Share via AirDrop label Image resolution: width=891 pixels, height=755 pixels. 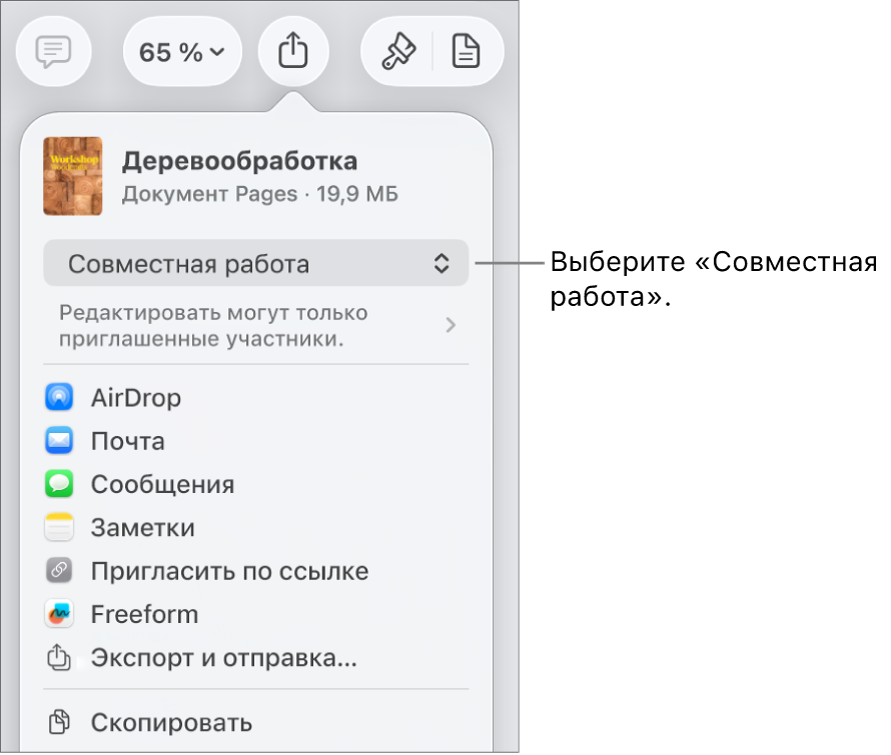click(136, 398)
